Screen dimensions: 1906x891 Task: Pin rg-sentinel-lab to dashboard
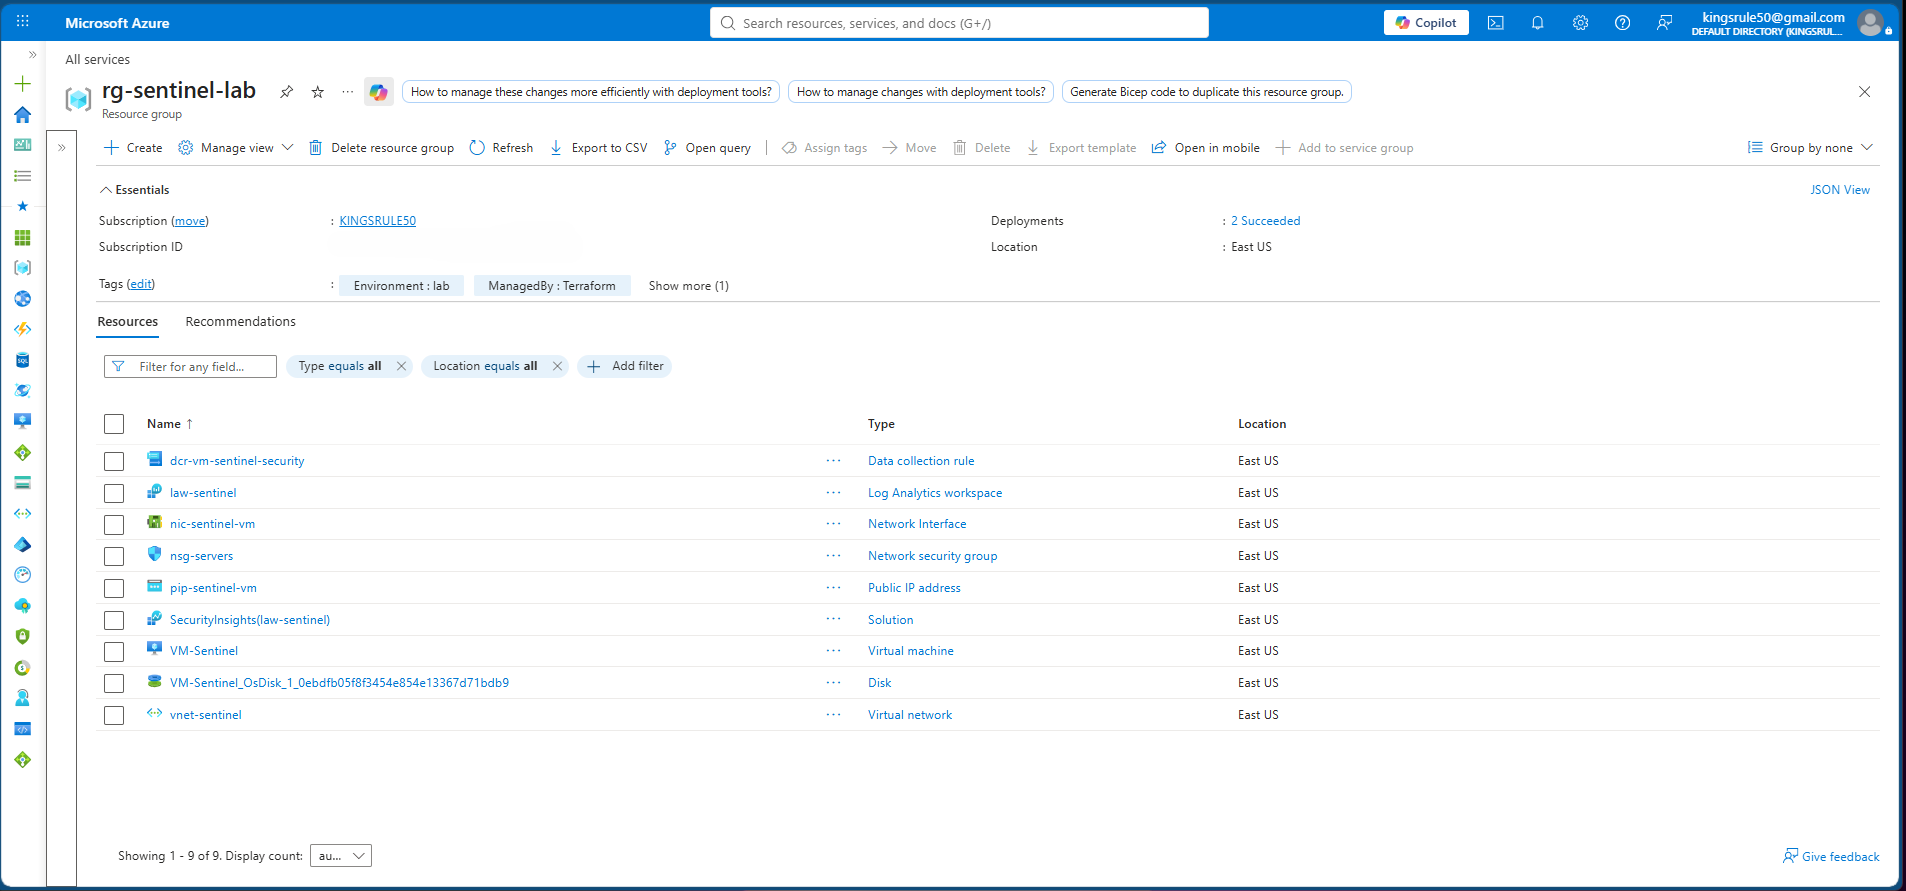click(x=286, y=92)
